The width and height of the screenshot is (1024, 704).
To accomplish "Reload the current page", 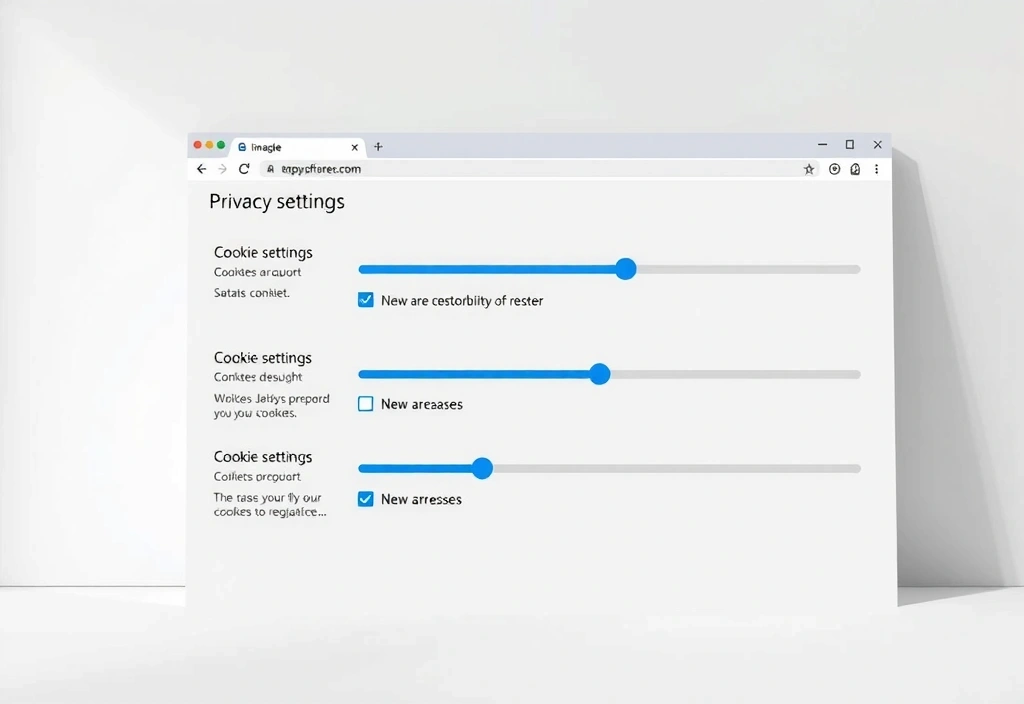I will [x=244, y=168].
